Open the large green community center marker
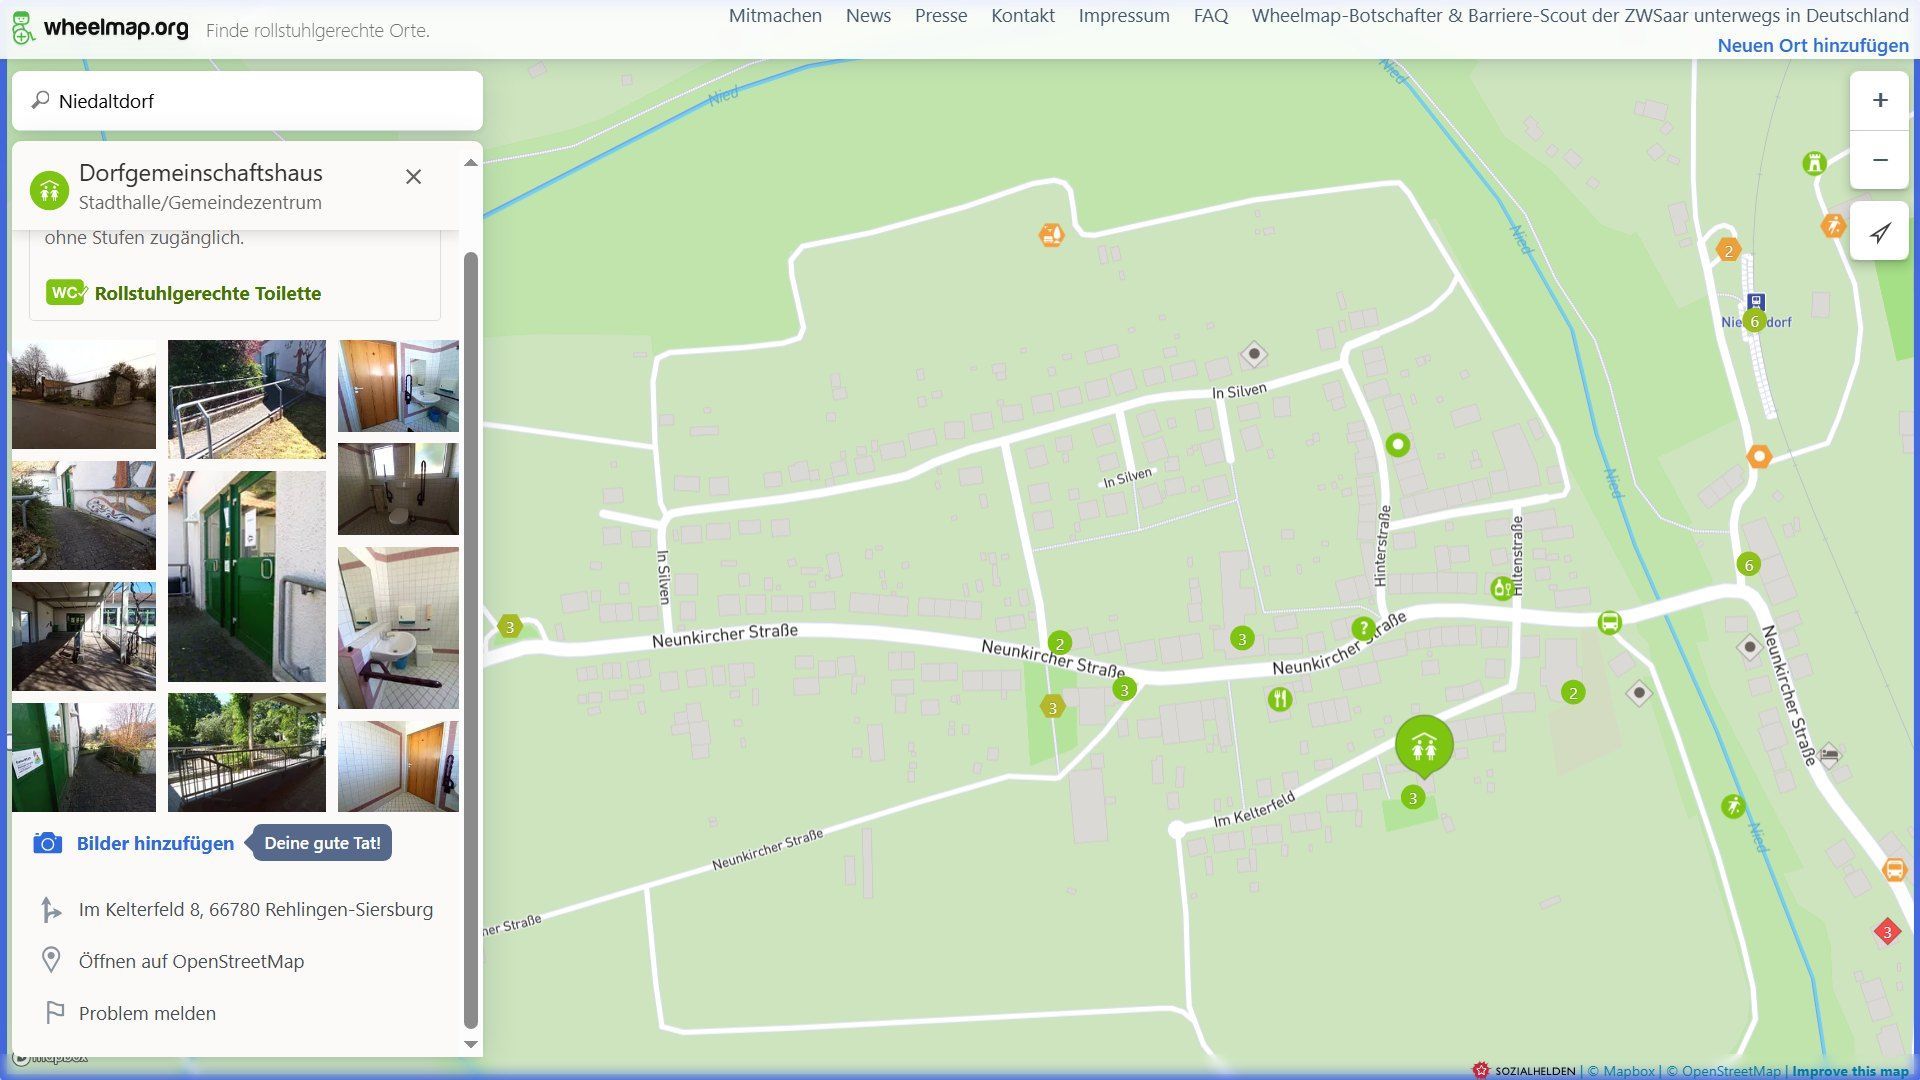The height and width of the screenshot is (1080, 1920). coord(1424,744)
